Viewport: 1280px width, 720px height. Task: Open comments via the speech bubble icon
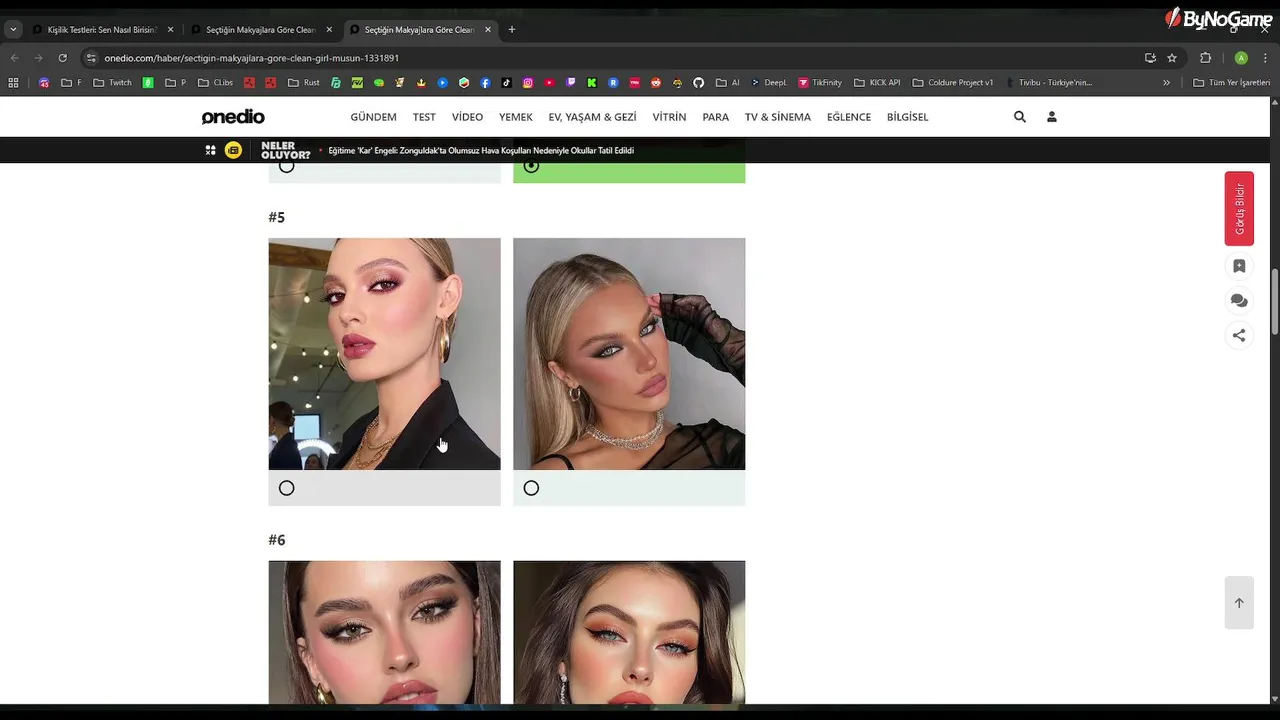1239,300
